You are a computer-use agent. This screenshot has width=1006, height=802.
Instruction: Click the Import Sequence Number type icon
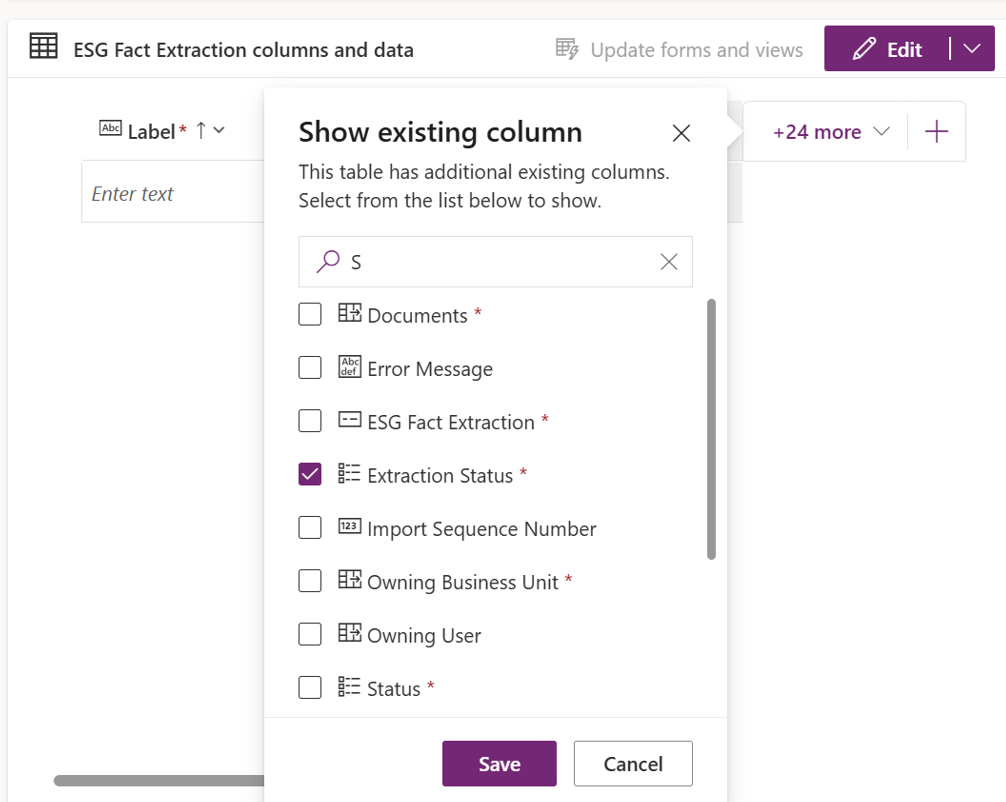(349, 527)
